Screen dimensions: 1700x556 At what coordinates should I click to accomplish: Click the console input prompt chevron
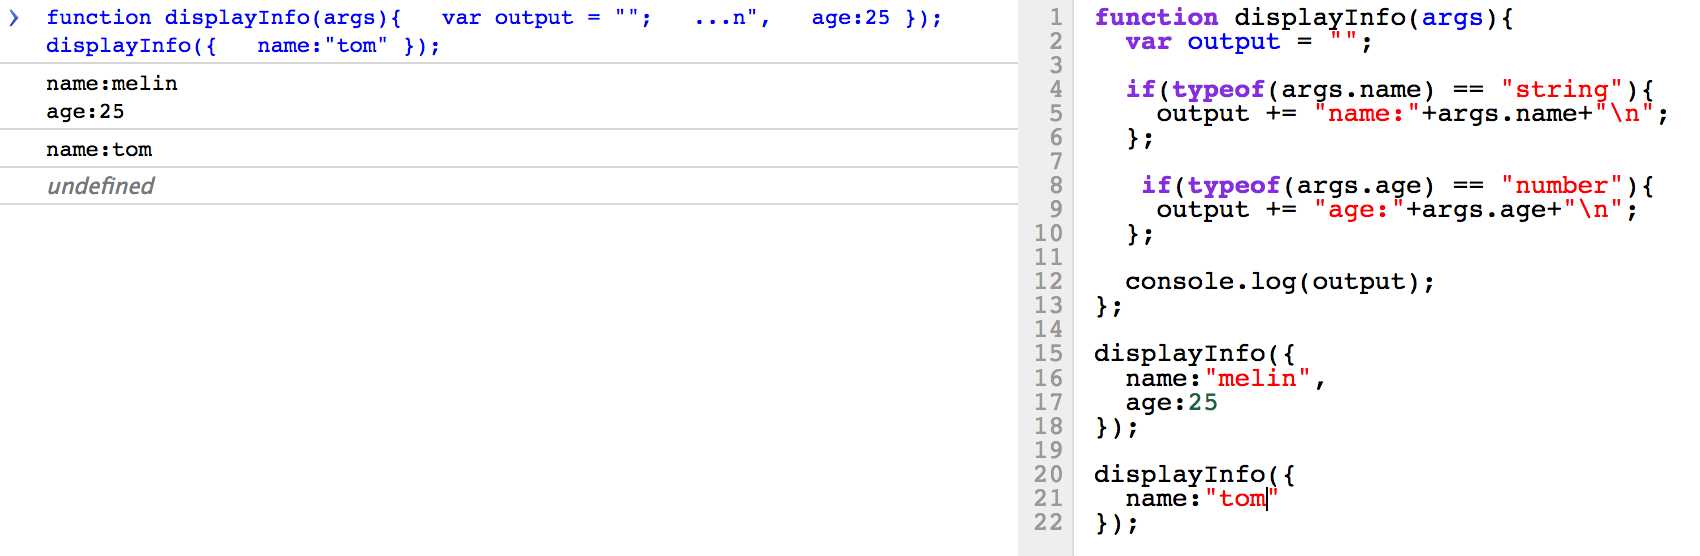[x=14, y=18]
